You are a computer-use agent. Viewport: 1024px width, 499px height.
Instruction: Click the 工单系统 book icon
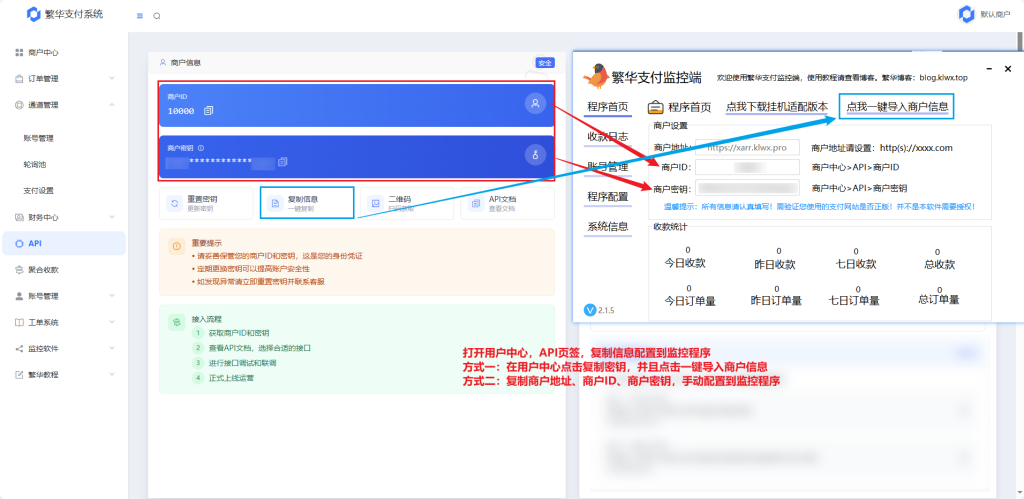point(19,322)
